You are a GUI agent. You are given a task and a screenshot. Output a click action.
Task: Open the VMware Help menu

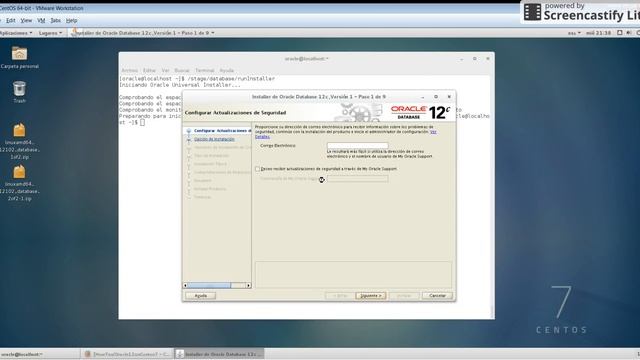tap(71, 20)
